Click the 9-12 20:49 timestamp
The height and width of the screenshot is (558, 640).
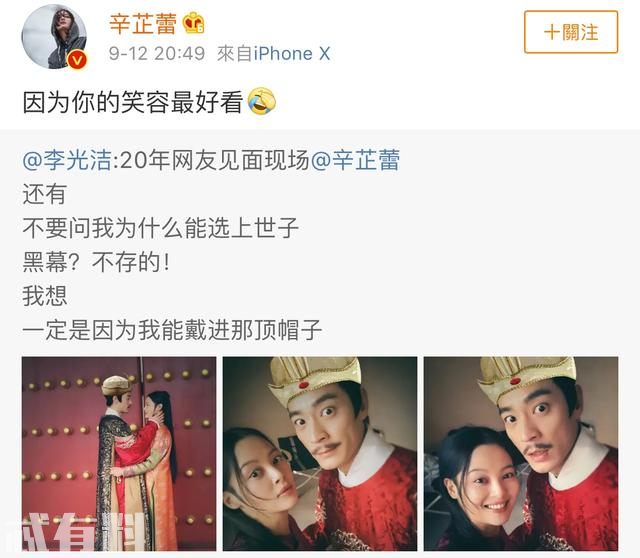pyautogui.click(x=157, y=53)
